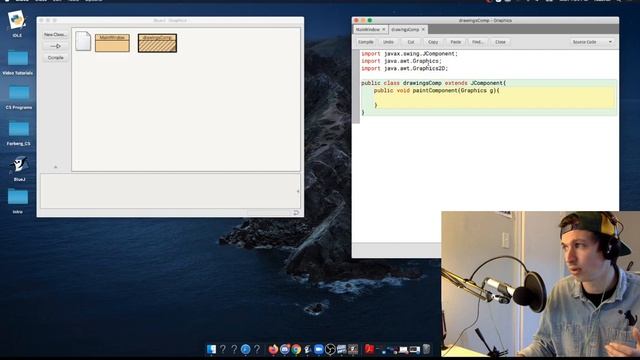Viewport: 640px width, 360px height.
Task: Open BlueJ in the dock
Action: [307, 349]
